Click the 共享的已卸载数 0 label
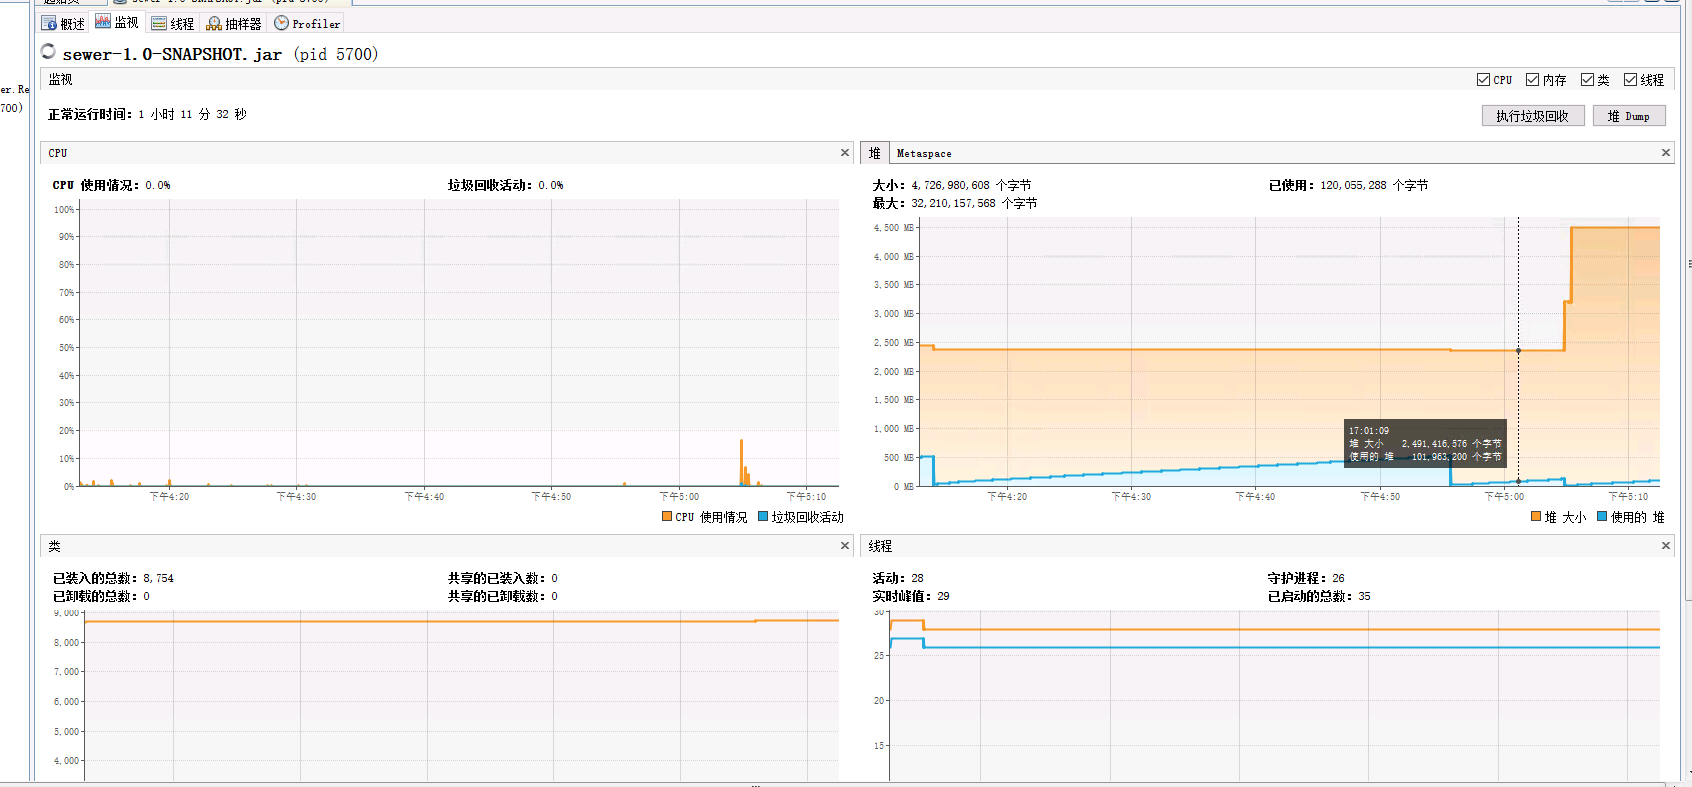The image size is (1692, 787). 503,596
